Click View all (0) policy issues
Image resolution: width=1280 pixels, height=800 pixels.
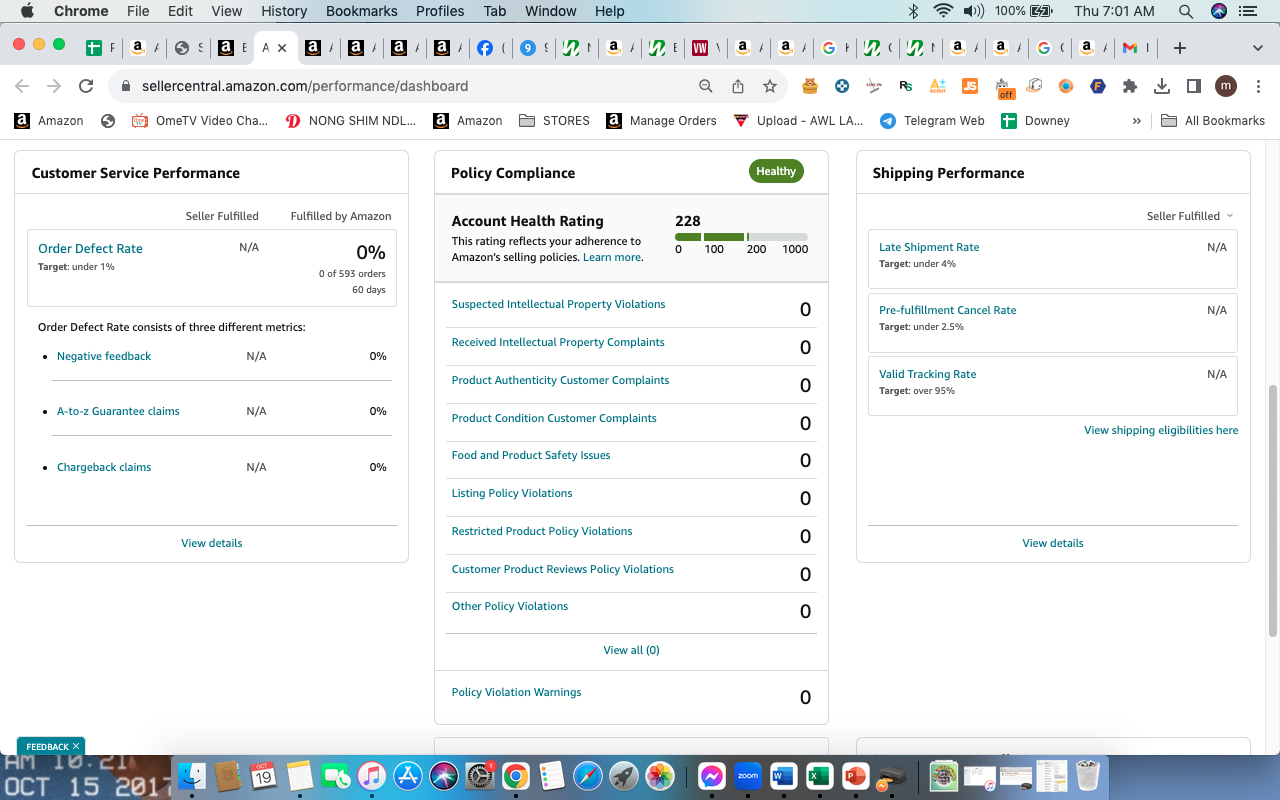click(631, 650)
